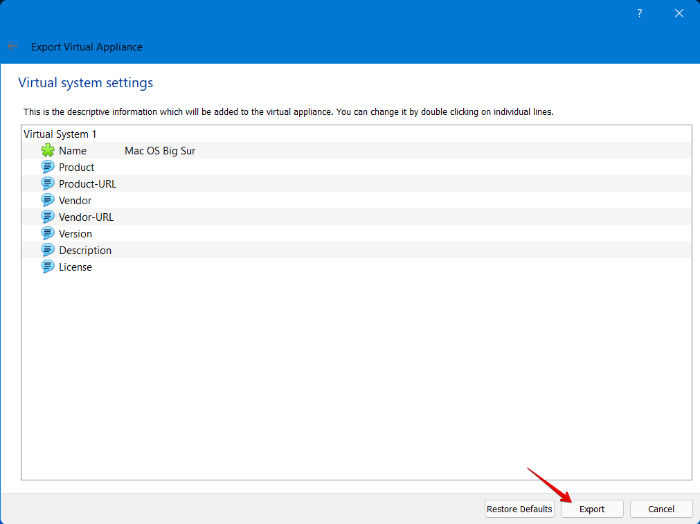Click the speech bubble icon beside Description
Image resolution: width=700 pixels, height=524 pixels.
click(x=48, y=250)
